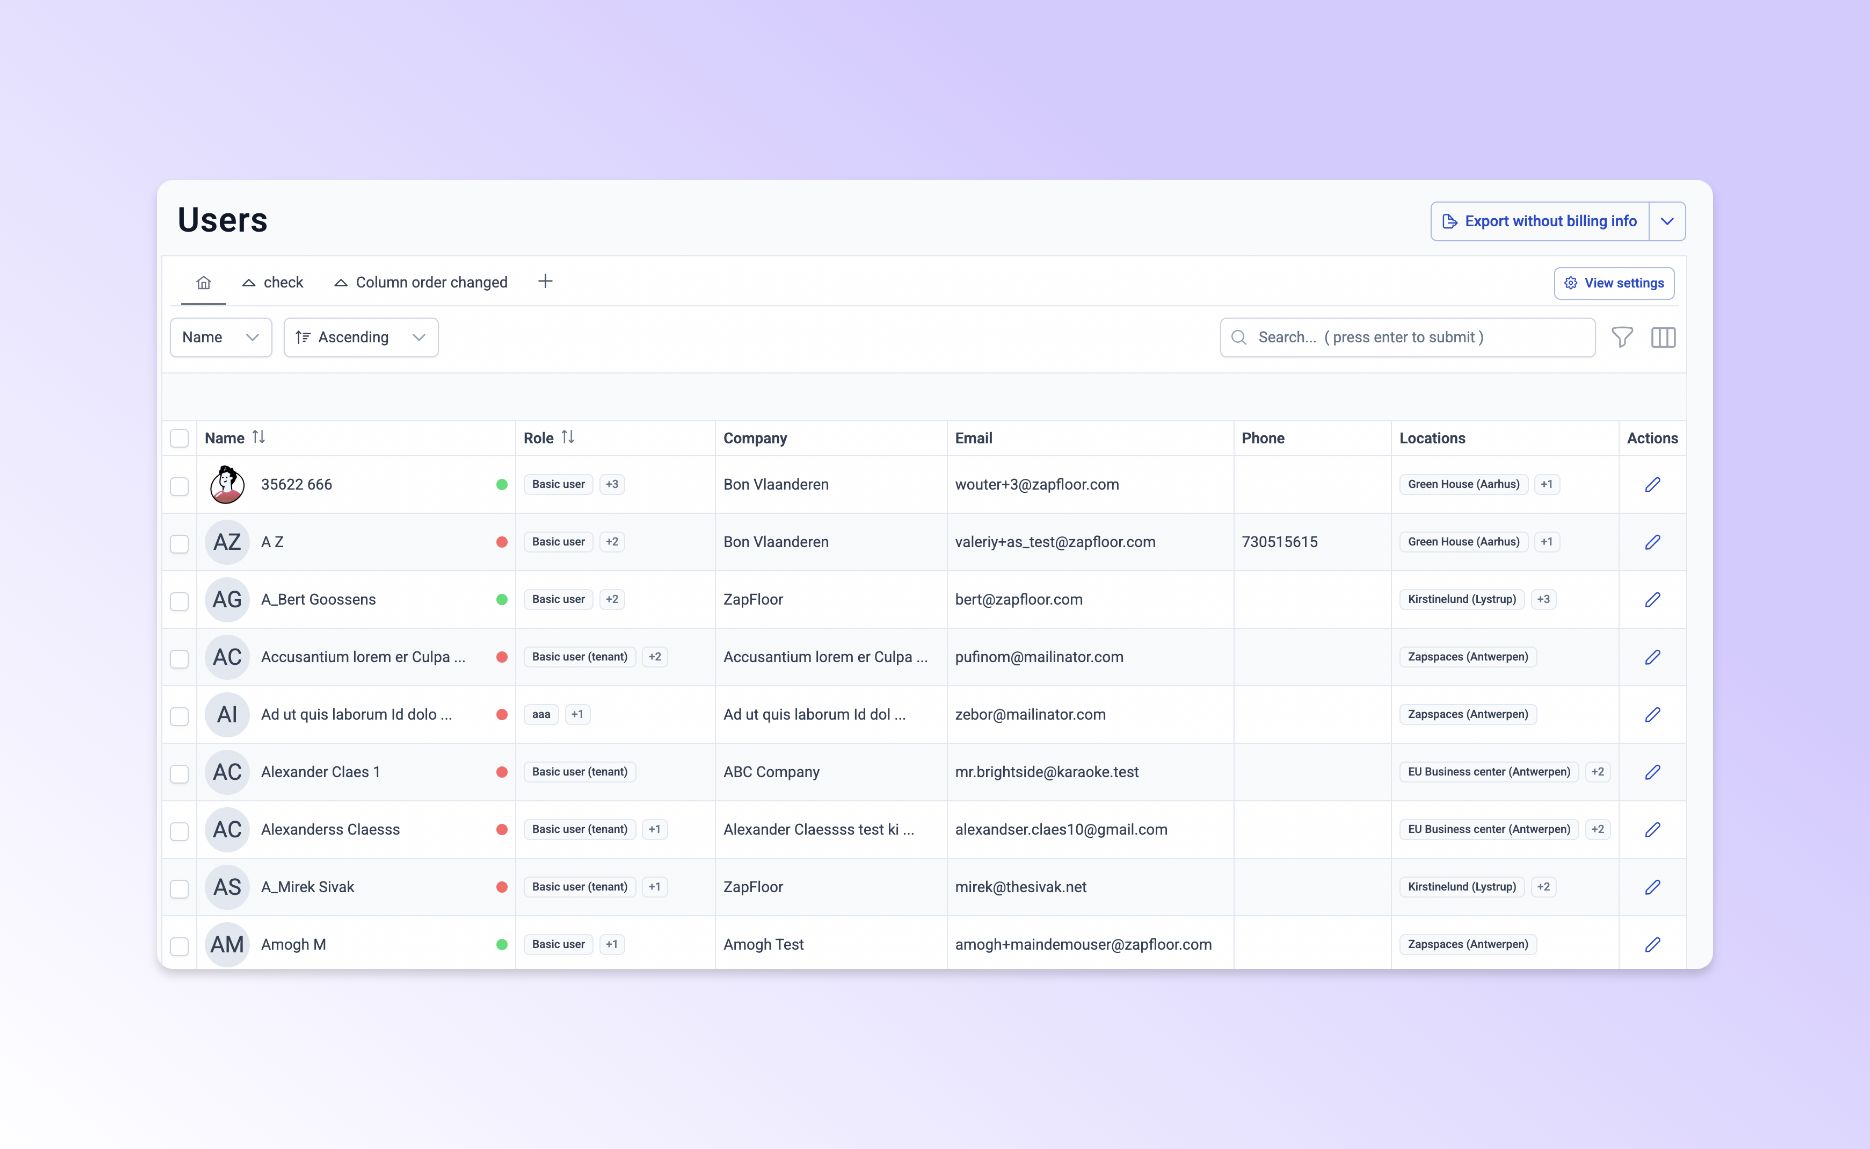Edit Alexanderss Claesss pencil icon
The height and width of the screenshot is (1149, 1870).
1652,830
